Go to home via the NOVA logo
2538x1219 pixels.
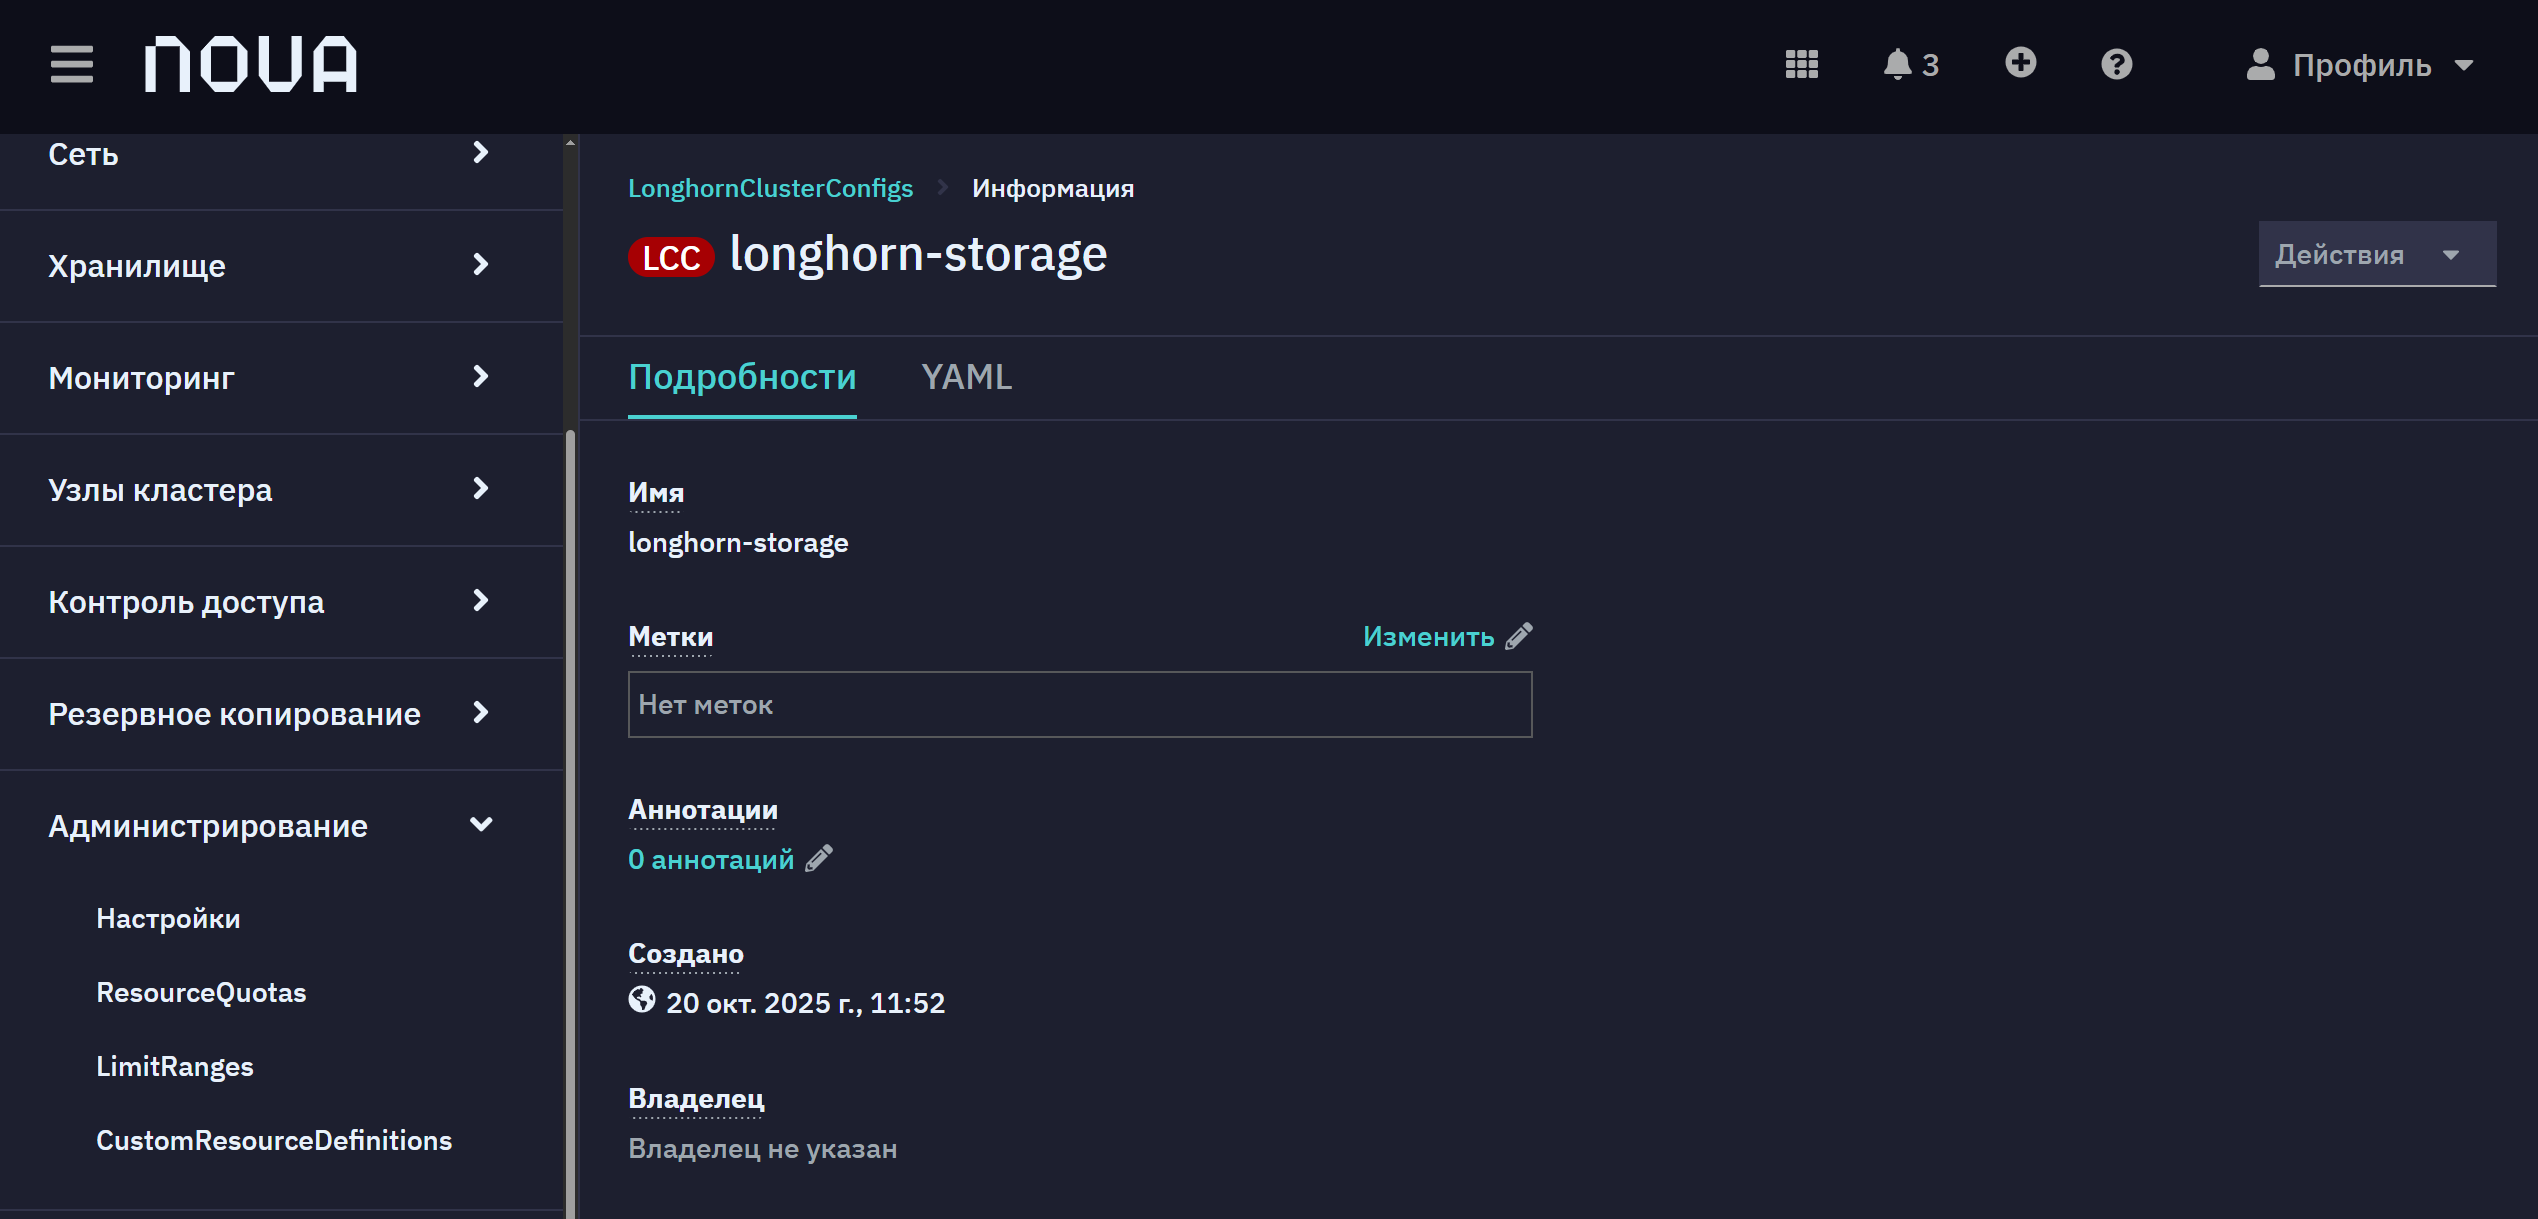(251, 65)
